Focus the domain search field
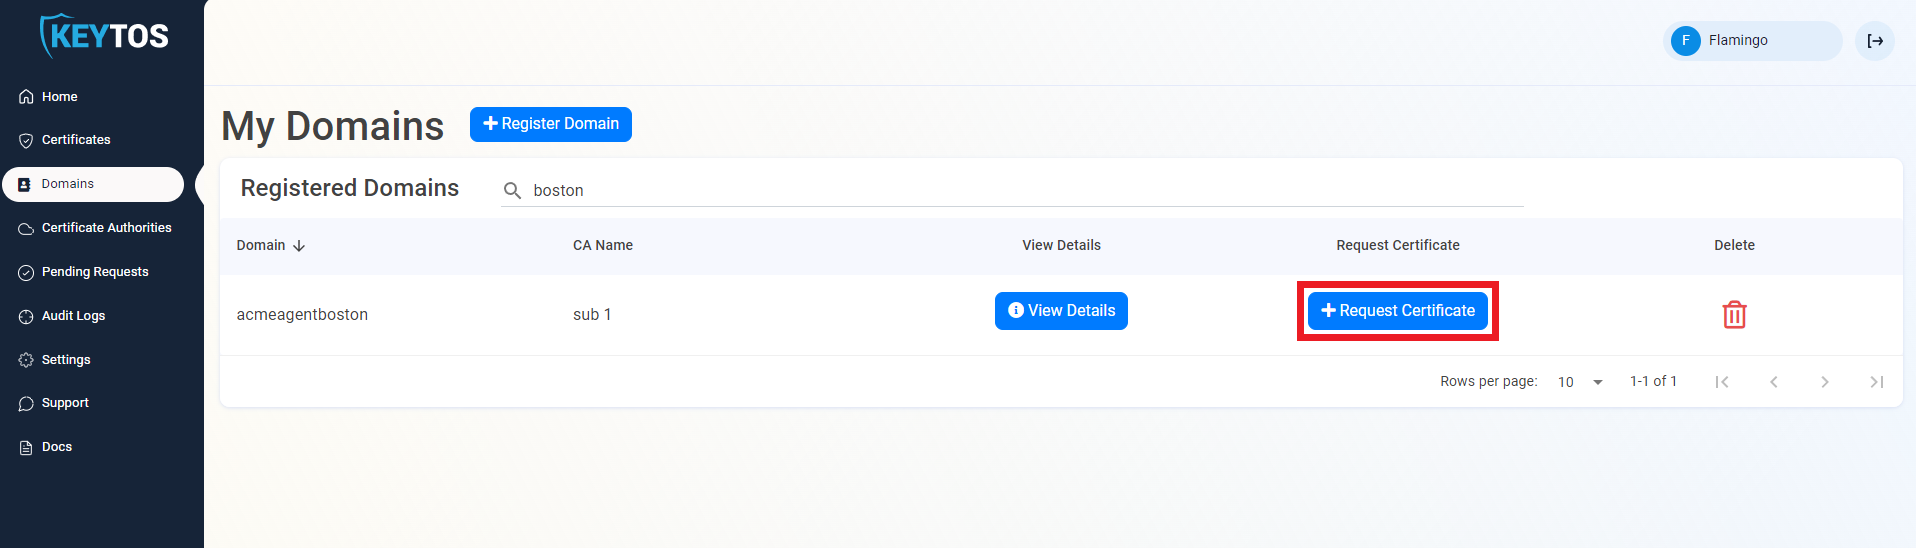This screenshot has width=1916, height=548. coord(1020,190)
